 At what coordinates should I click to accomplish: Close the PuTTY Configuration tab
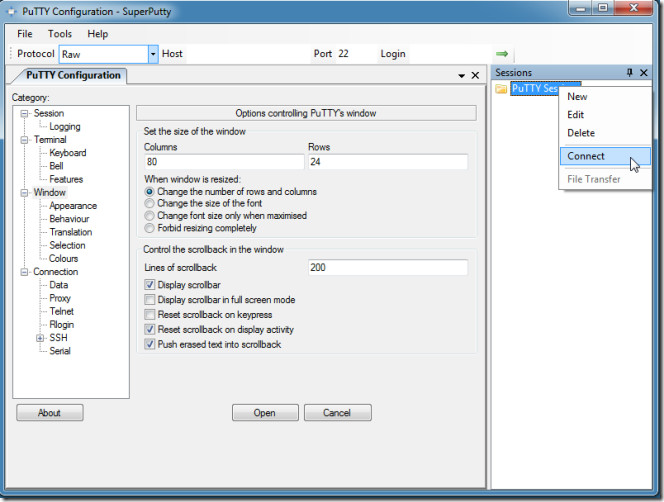(x=475, y=75)
